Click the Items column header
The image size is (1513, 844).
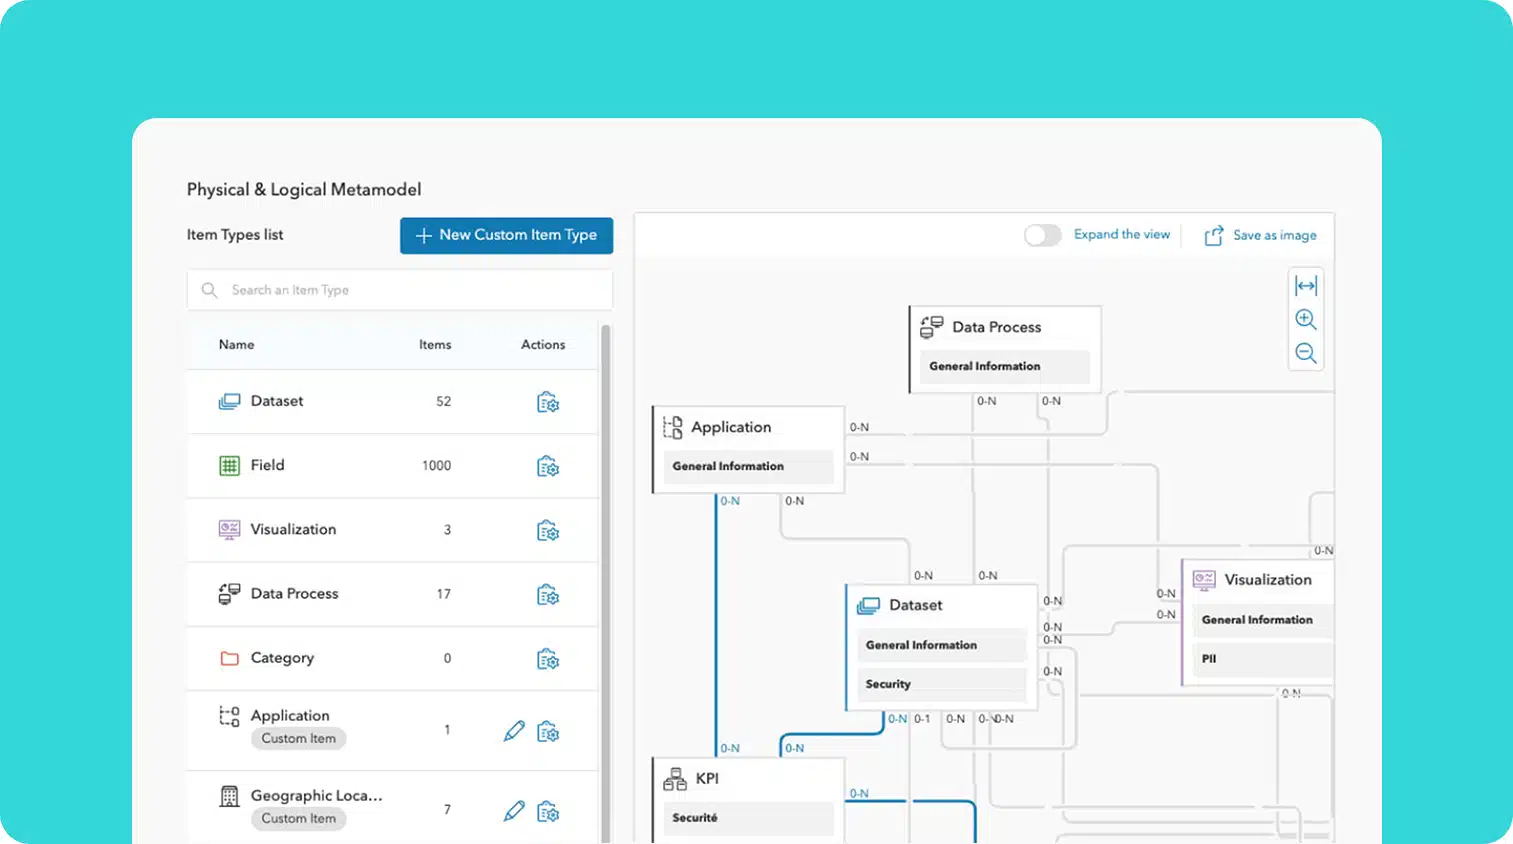pyautogui.click(x=435, y=344)
